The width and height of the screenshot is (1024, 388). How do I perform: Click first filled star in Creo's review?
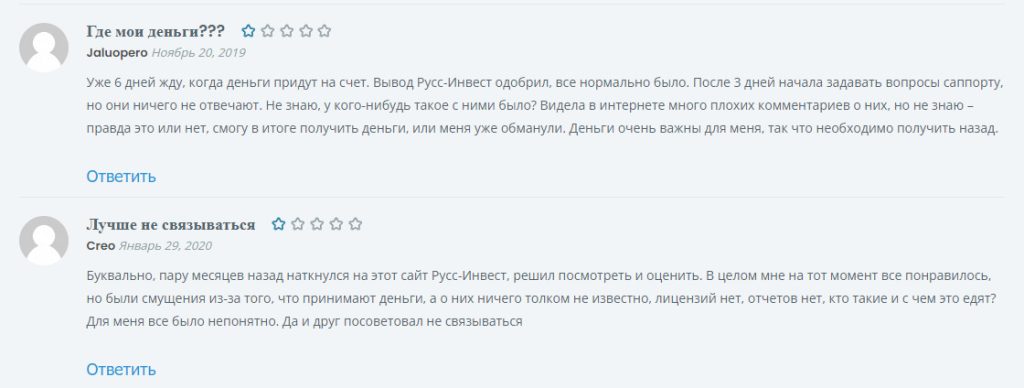pos(279,224)
